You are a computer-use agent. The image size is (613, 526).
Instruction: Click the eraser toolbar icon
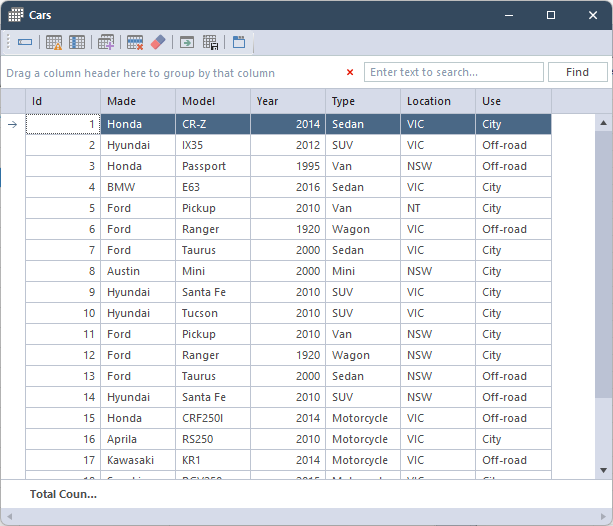coord(158,42)
